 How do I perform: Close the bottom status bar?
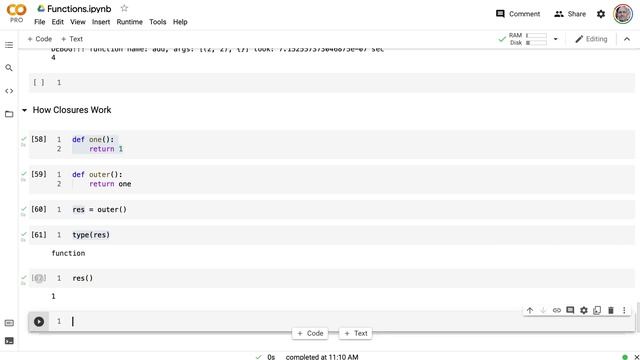(x=636, y=357)
